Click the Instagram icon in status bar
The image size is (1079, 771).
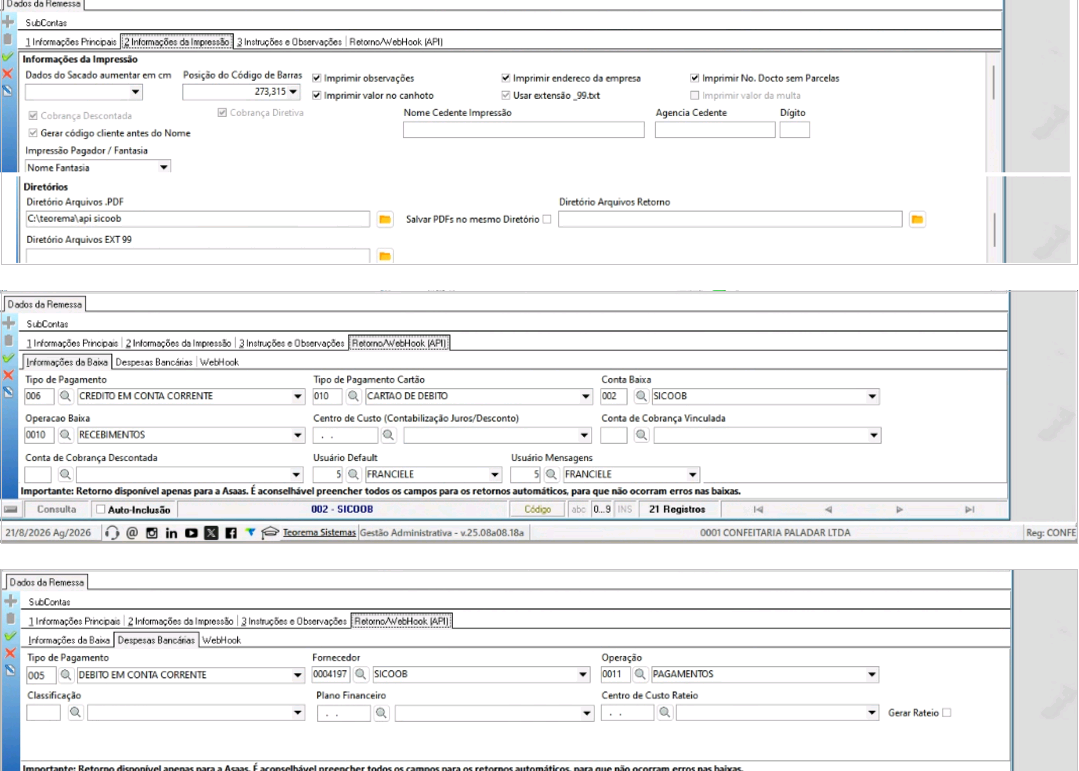tap(151, 533)
